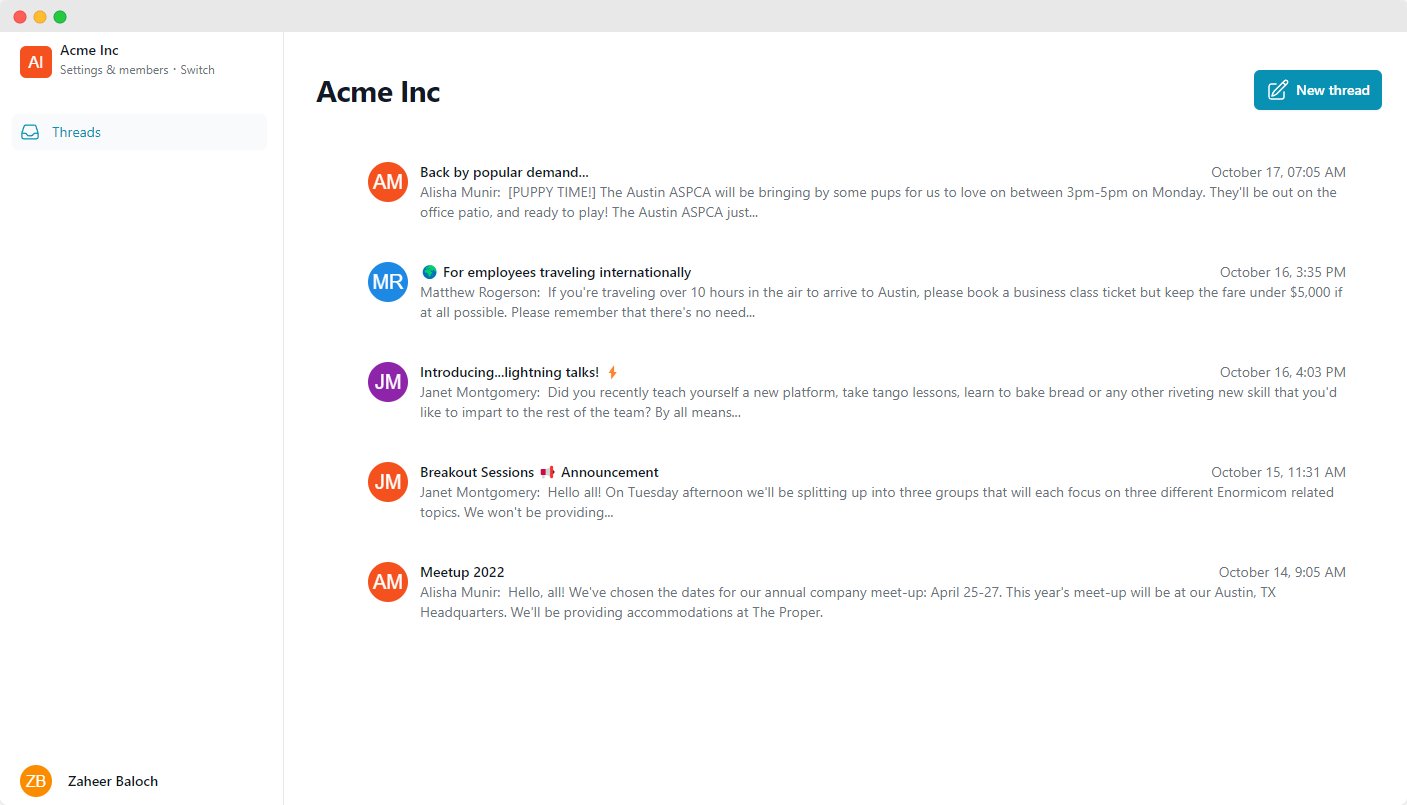Screen dimensions: 1407x805
Task: Open your ZB profile avatar at bottom left
Action: (x=36, y=780)
